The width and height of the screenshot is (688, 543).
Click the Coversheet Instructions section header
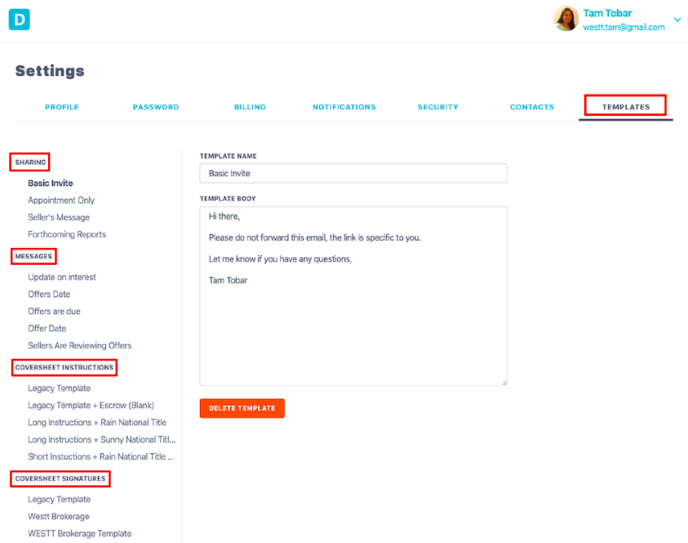tap(64, 368)
